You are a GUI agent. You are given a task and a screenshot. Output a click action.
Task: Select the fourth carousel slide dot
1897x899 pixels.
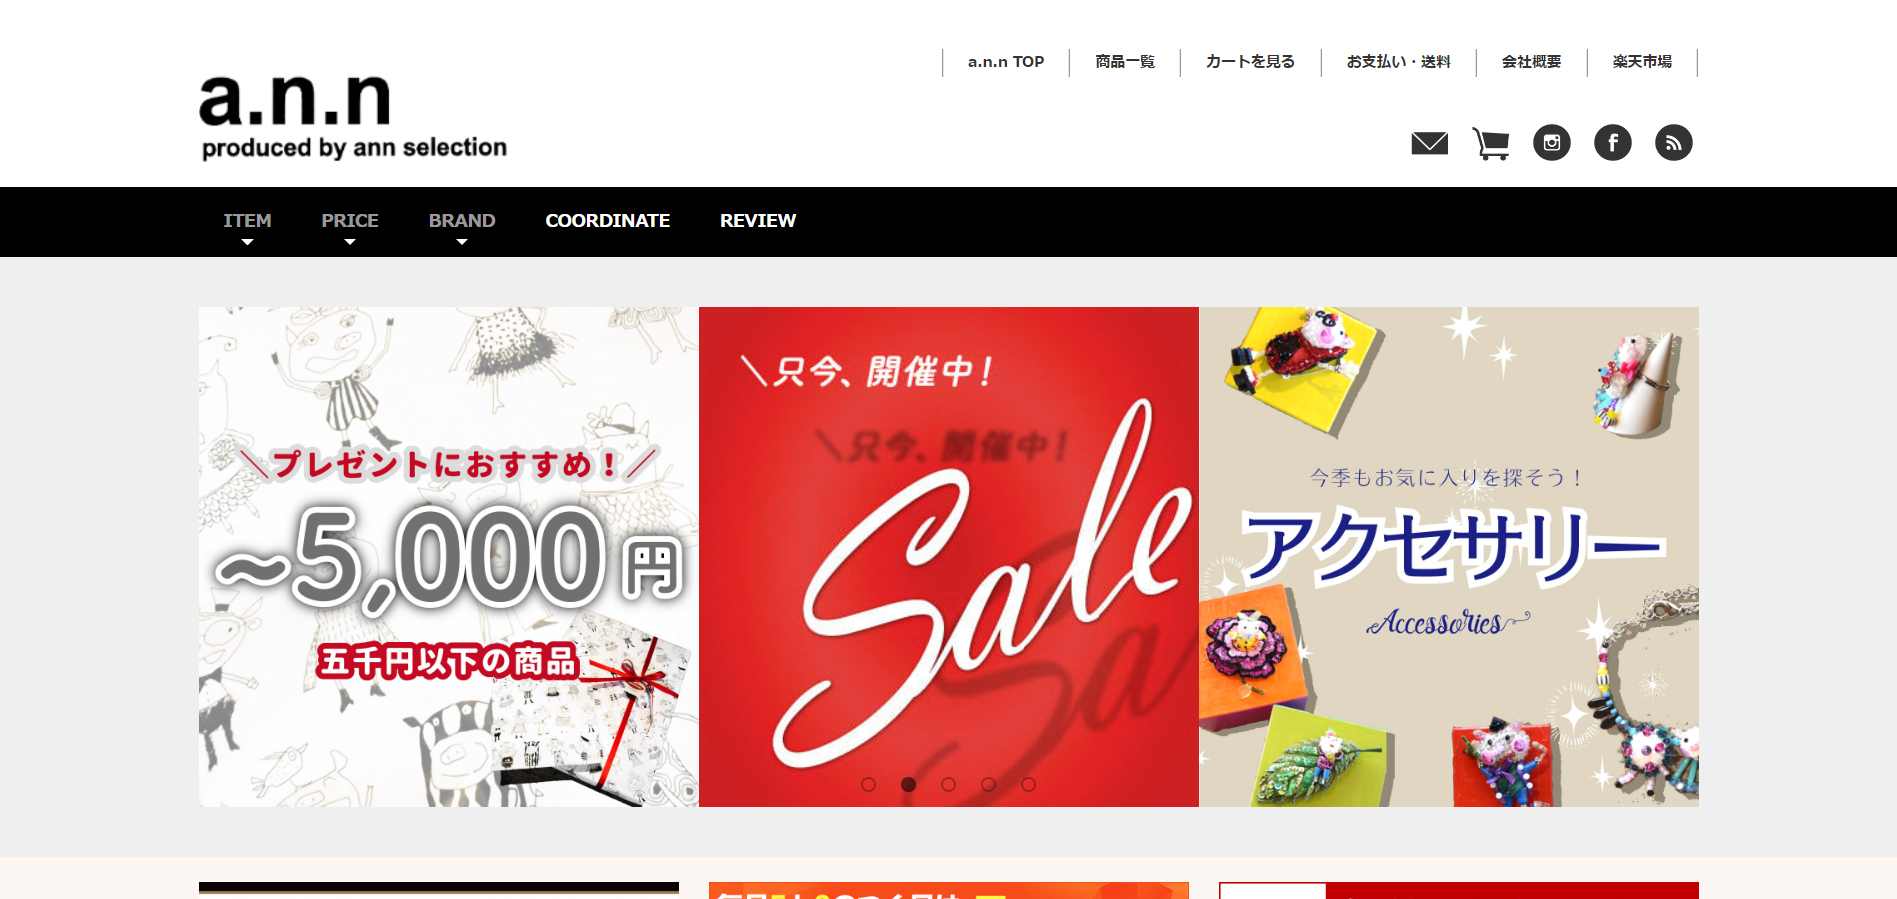[988, 784]
